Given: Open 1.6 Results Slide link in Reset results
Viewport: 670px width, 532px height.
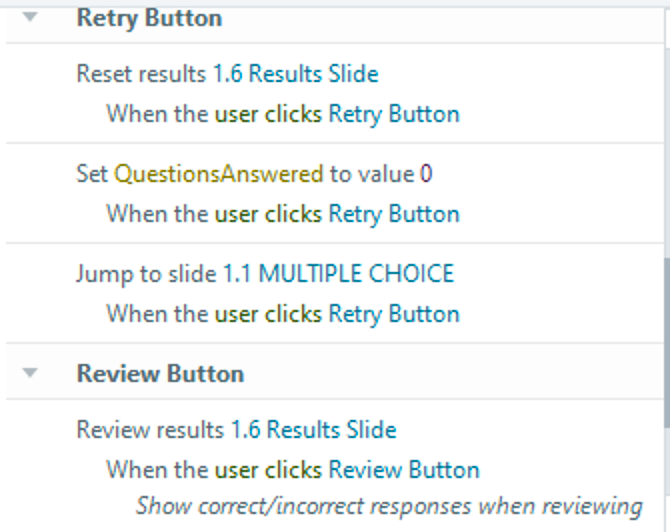Looking at the screenshot, I should coord(295,74).
